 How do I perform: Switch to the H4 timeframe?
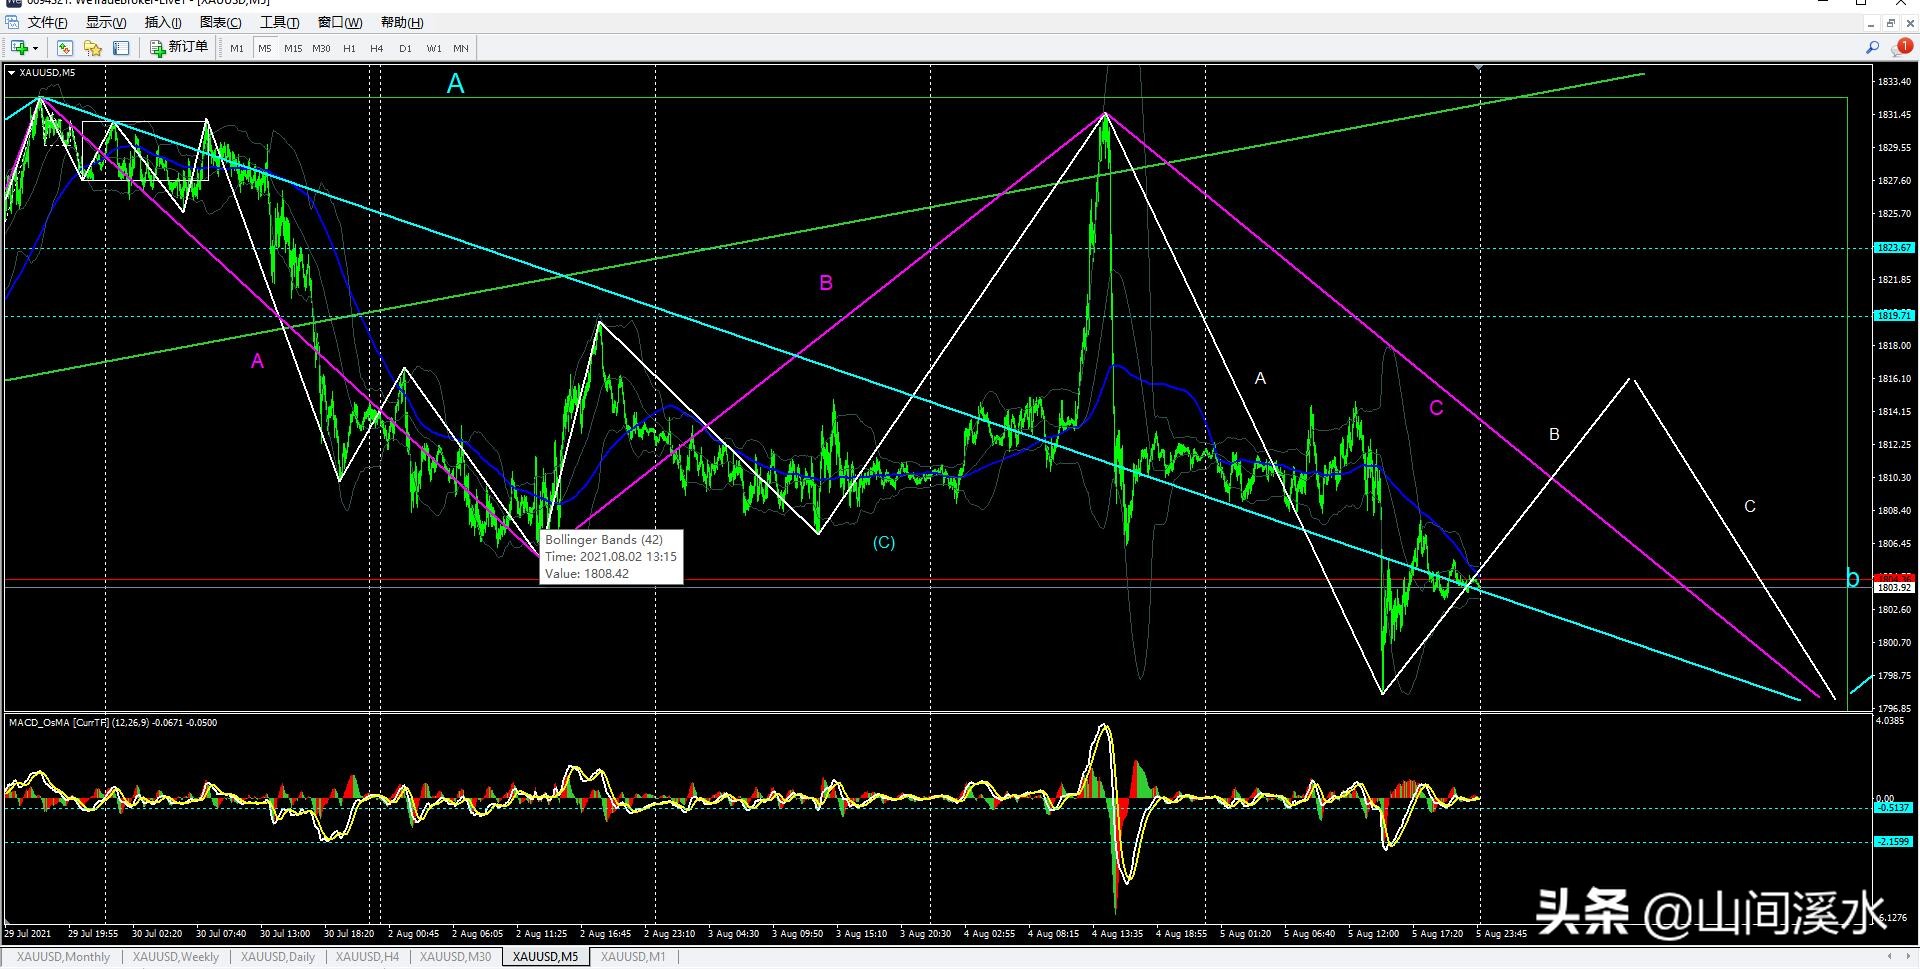[x=377, y=48]
